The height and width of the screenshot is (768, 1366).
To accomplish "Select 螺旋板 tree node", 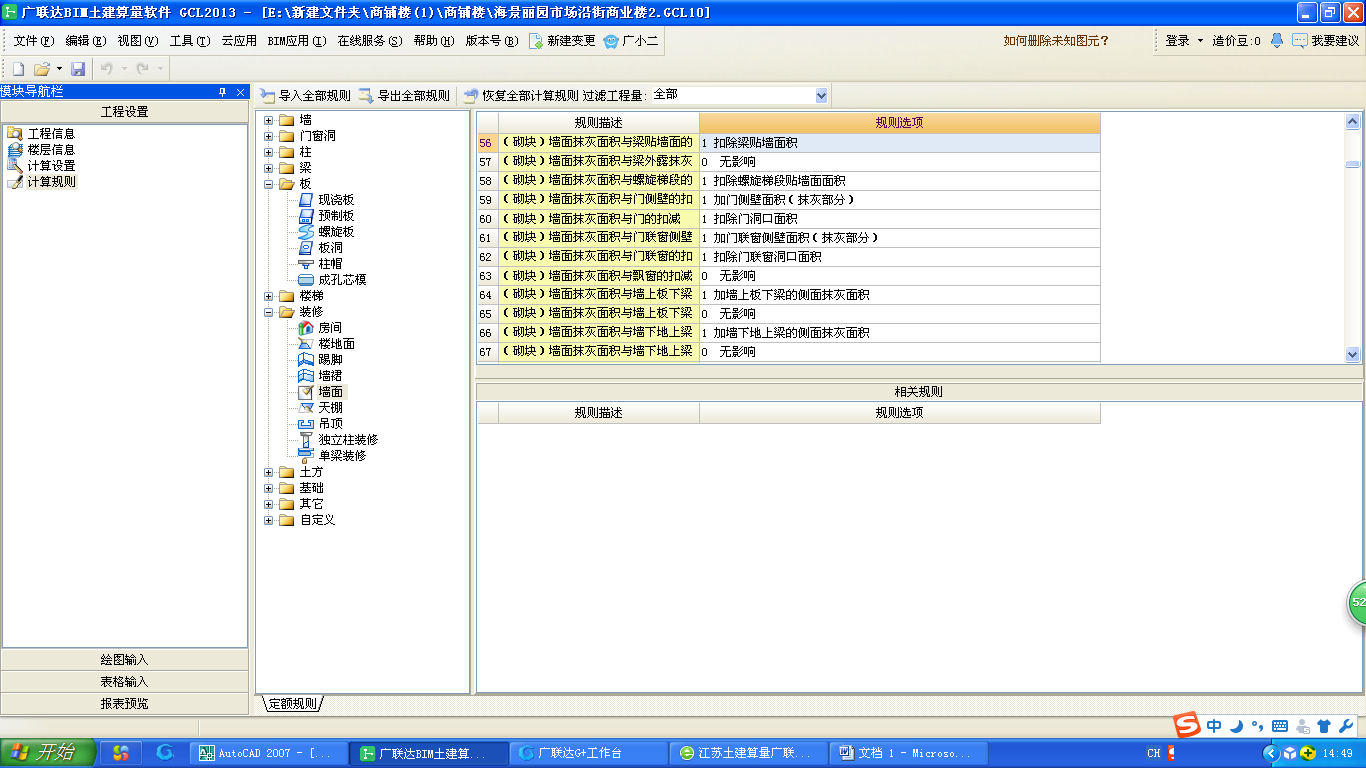I will (x=336, y=232).
